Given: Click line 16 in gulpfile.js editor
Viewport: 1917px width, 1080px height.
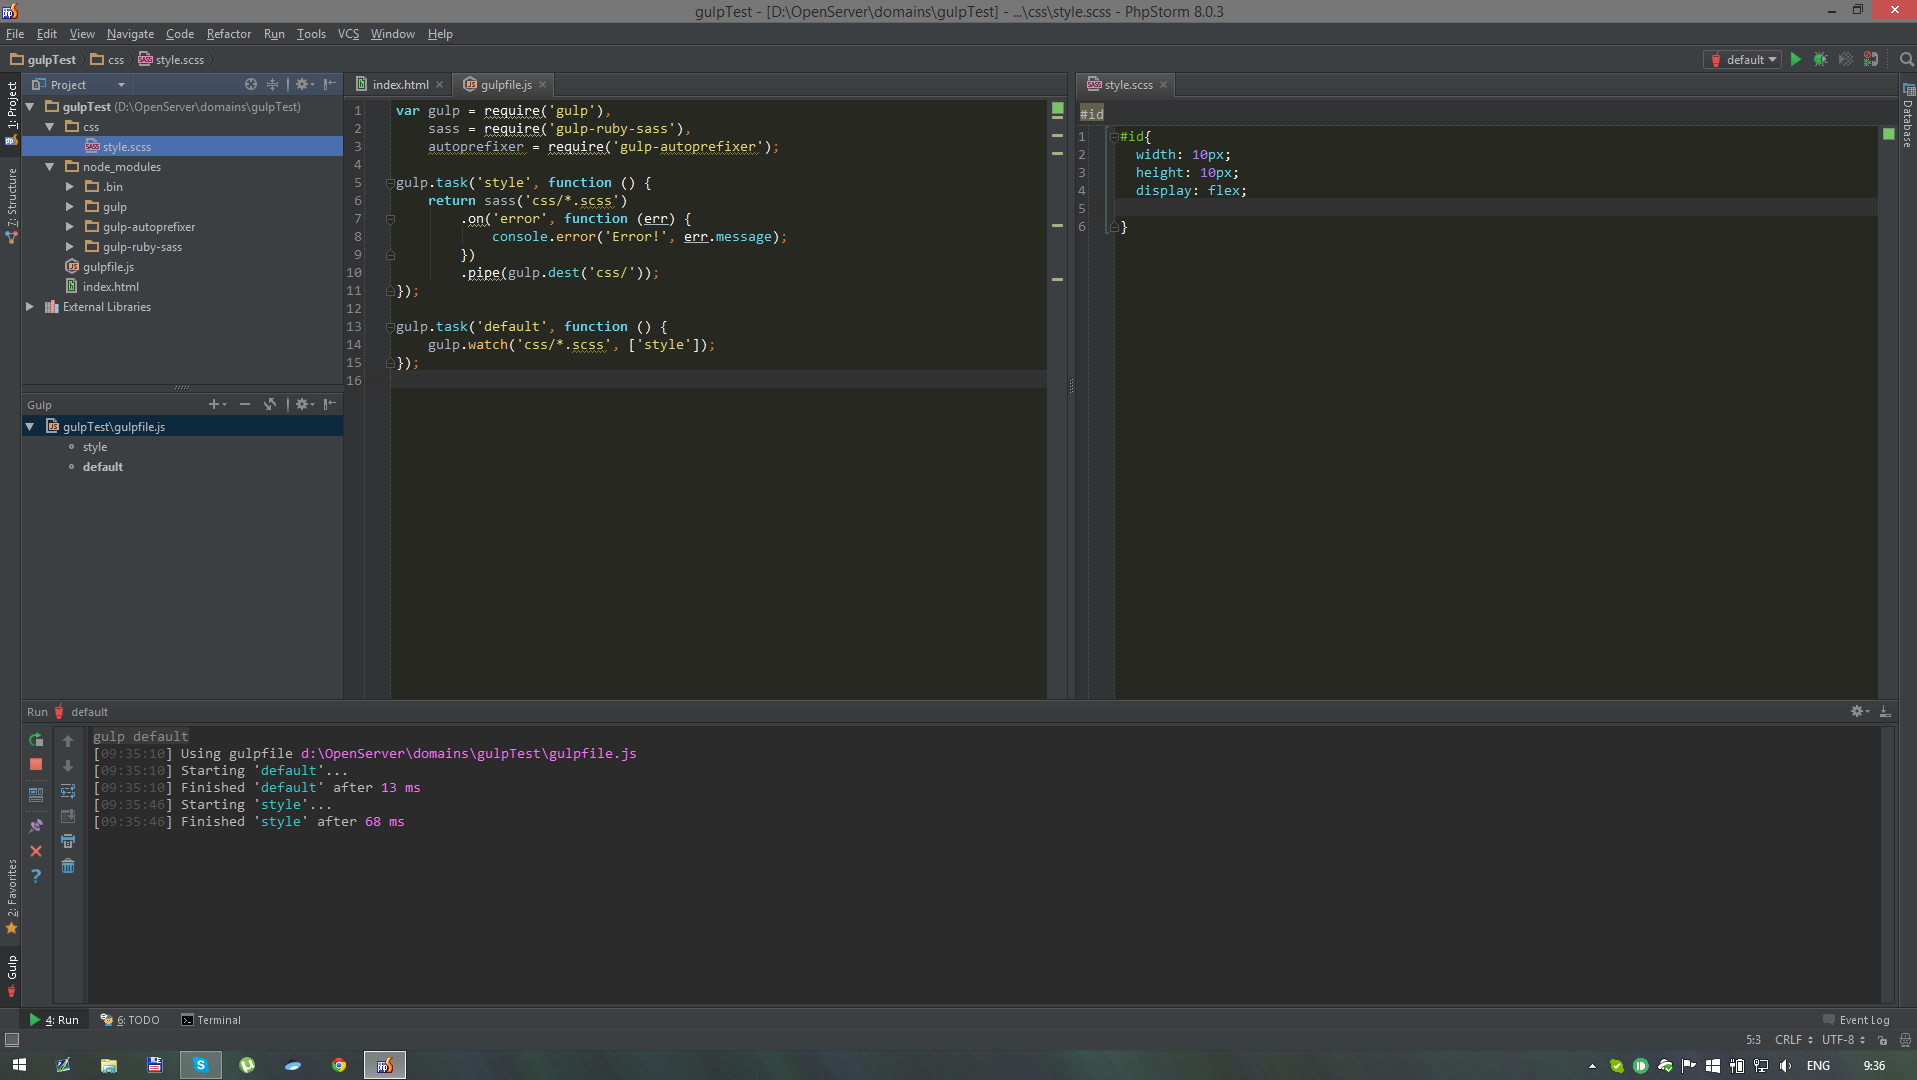Looking at the screenshot, I should (x=718, y=381).
